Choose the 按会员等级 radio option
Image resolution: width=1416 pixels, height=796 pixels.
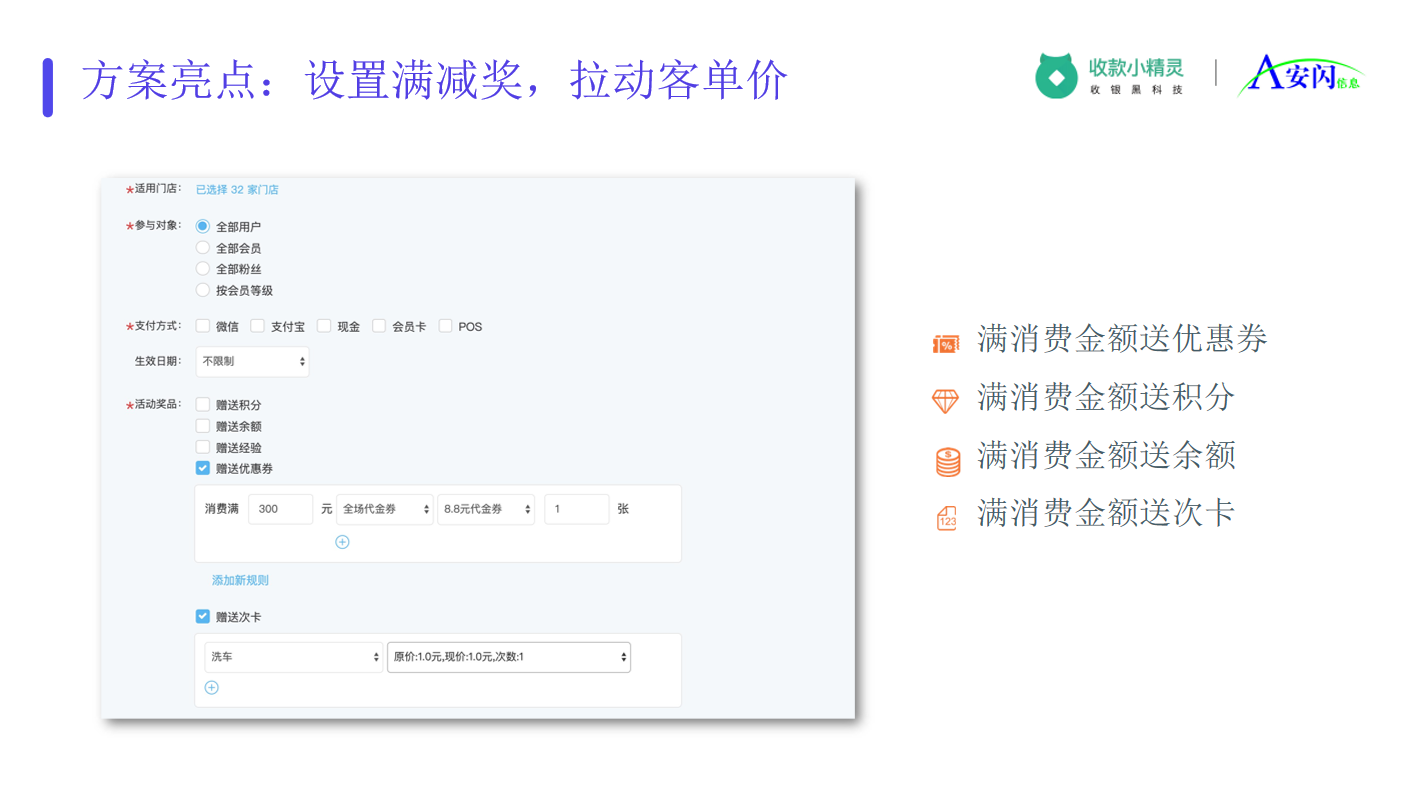[203, 290]
